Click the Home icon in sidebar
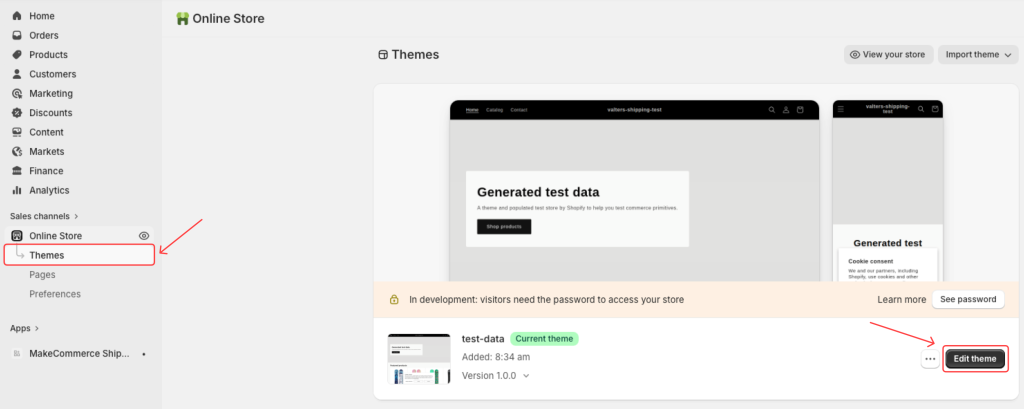The height and width of the screenshot is (409, 1024). tap(16, 16)
